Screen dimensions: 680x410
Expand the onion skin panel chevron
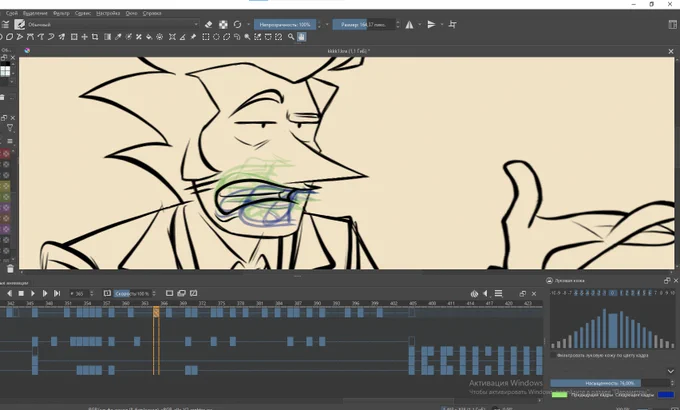pyautogui.click(x=670, y=371)
